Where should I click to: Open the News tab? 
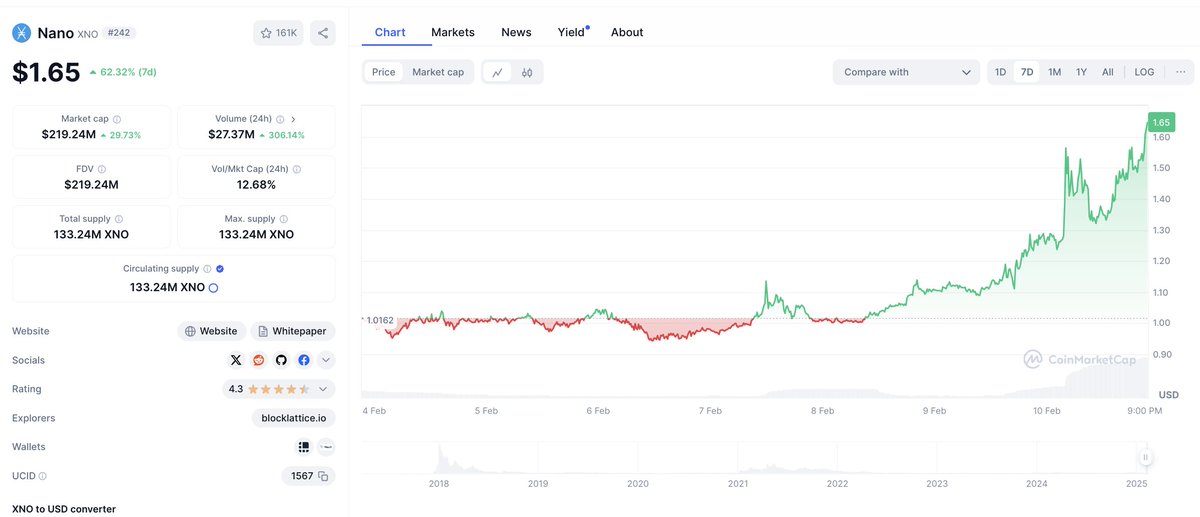tap(516, 32)
